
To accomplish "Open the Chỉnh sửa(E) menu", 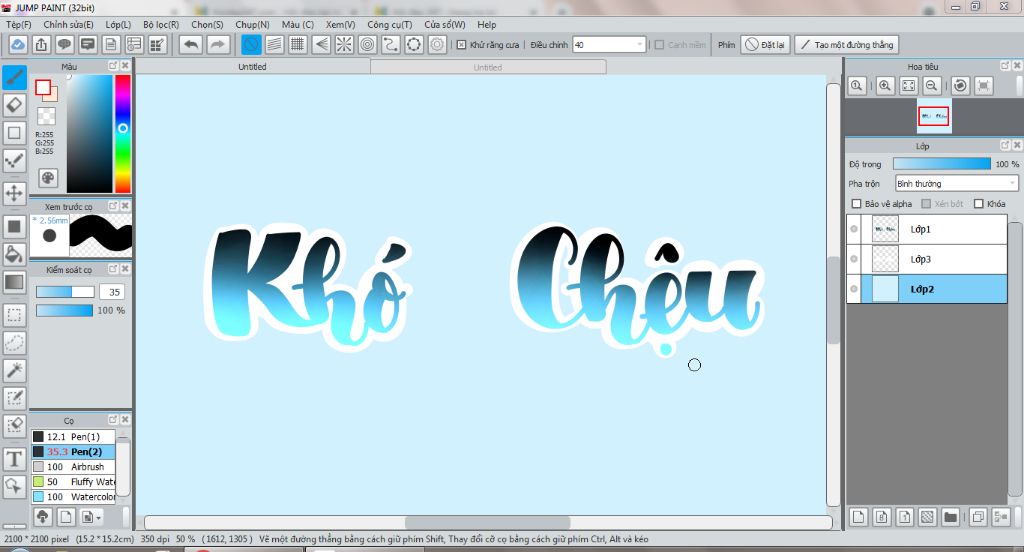I will [68, 24].
